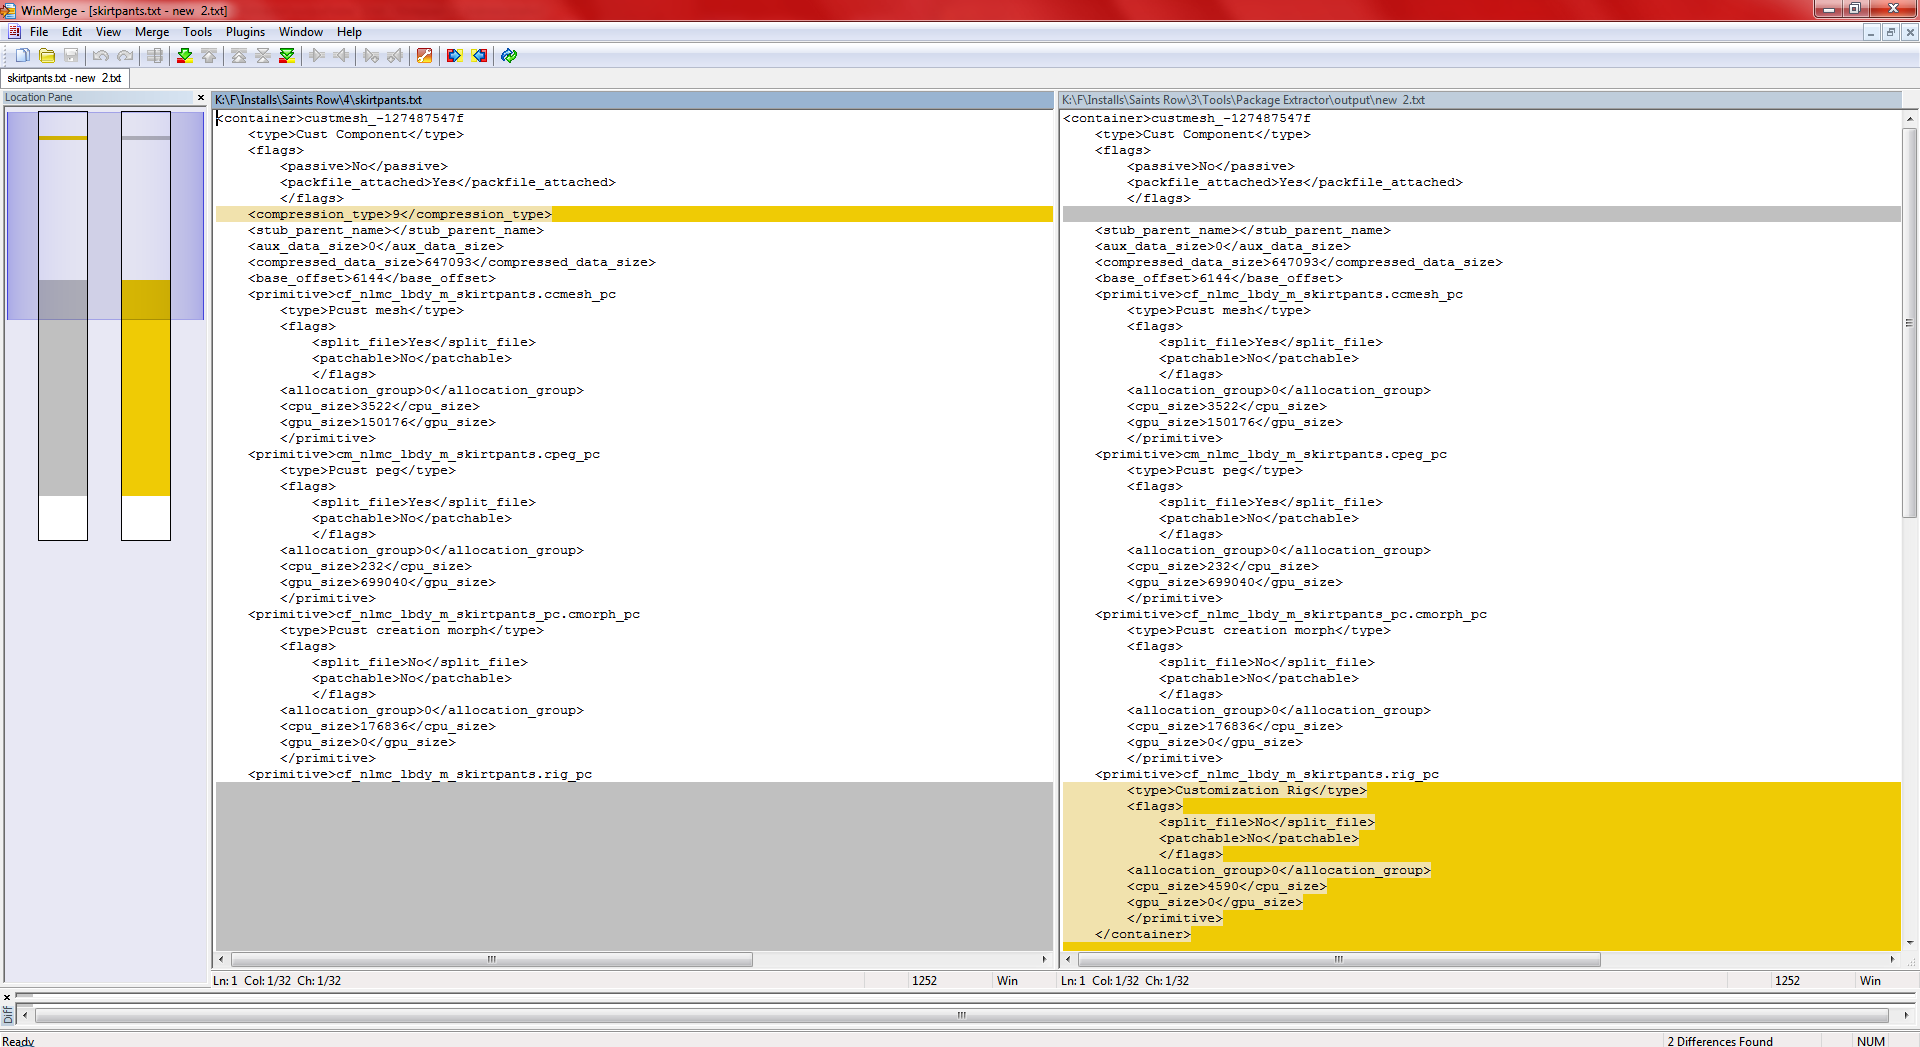Click right pane path header new 2.txt

(x=1480, y=100)
